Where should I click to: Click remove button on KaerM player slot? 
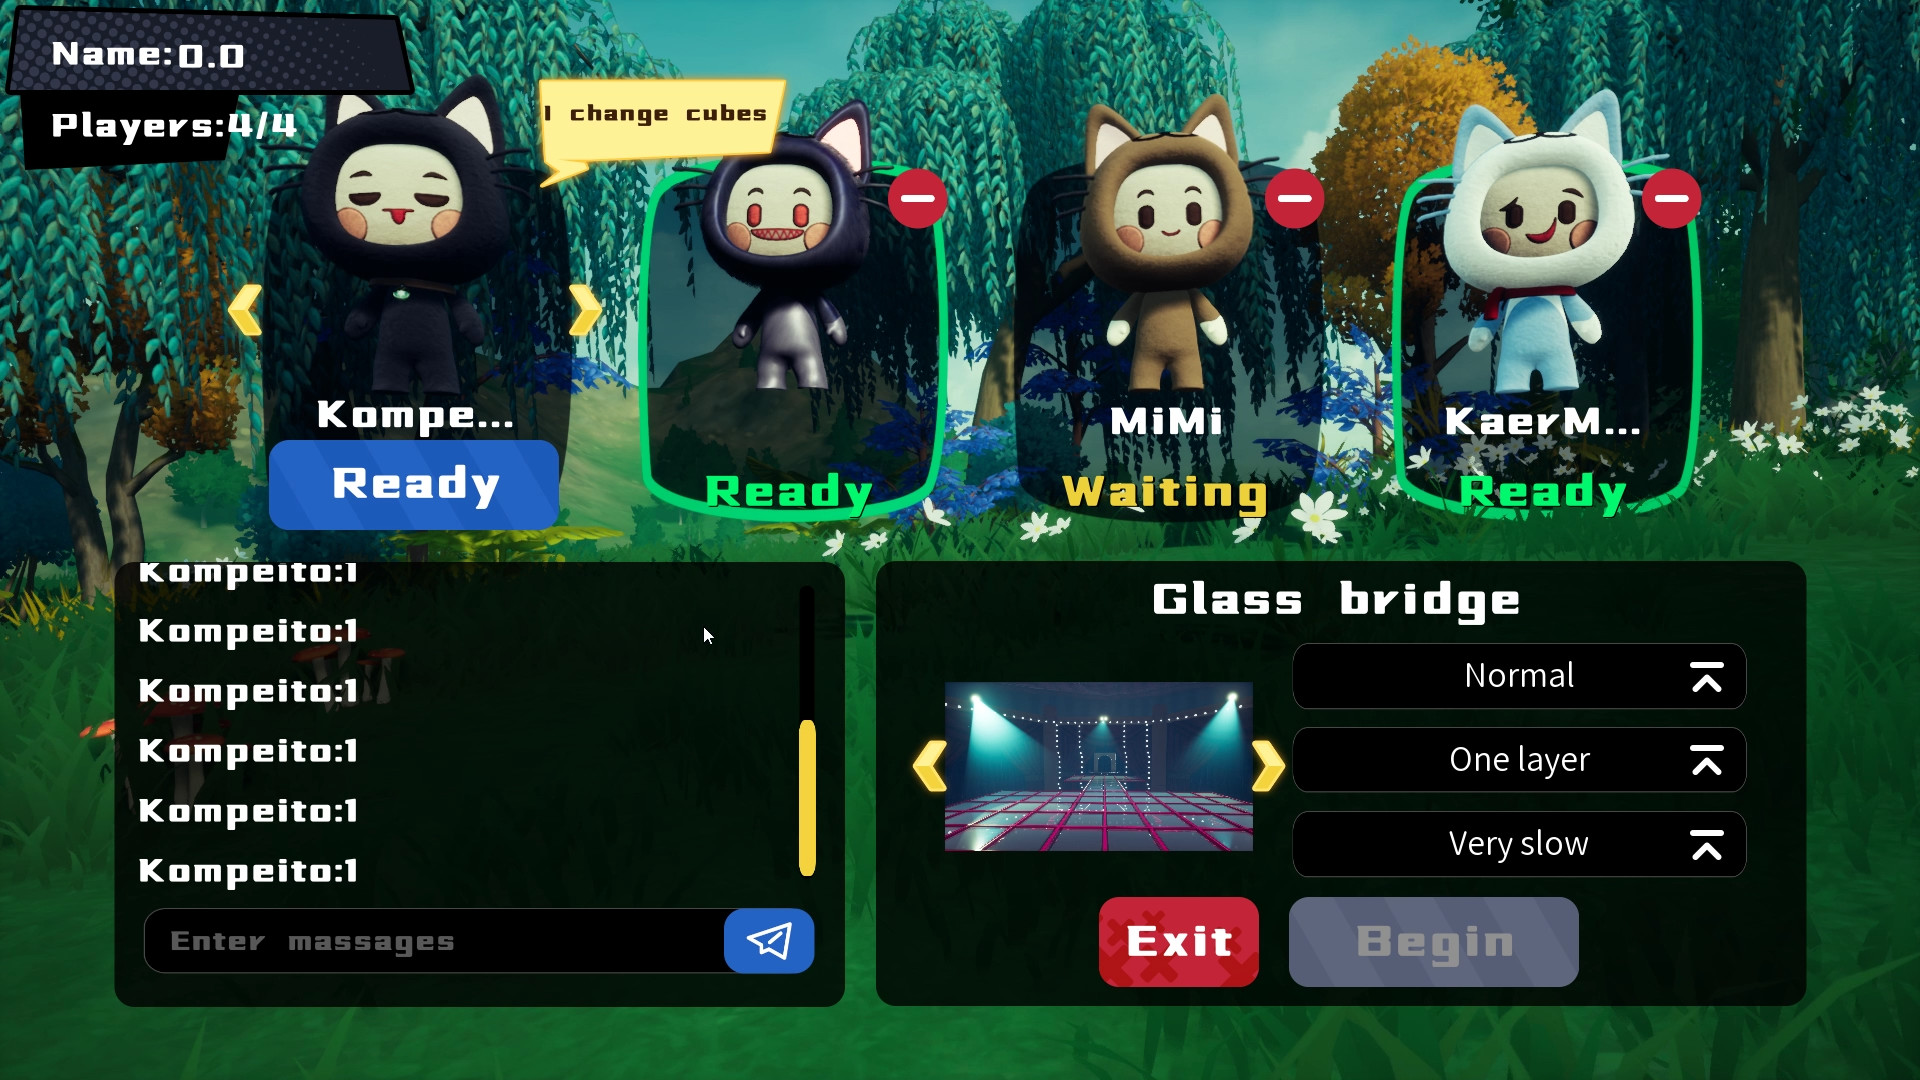[x=1675, y=198]
